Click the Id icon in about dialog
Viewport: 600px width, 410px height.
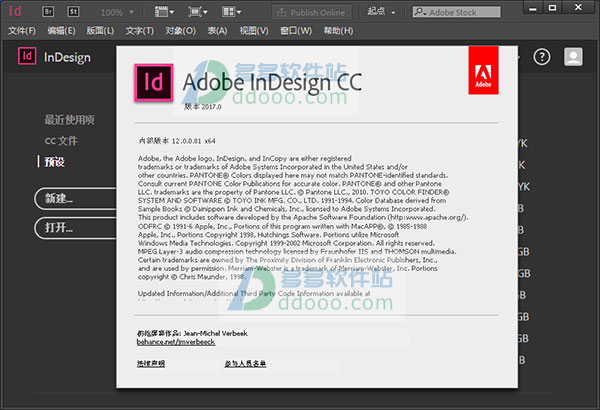tap(153, 83)
